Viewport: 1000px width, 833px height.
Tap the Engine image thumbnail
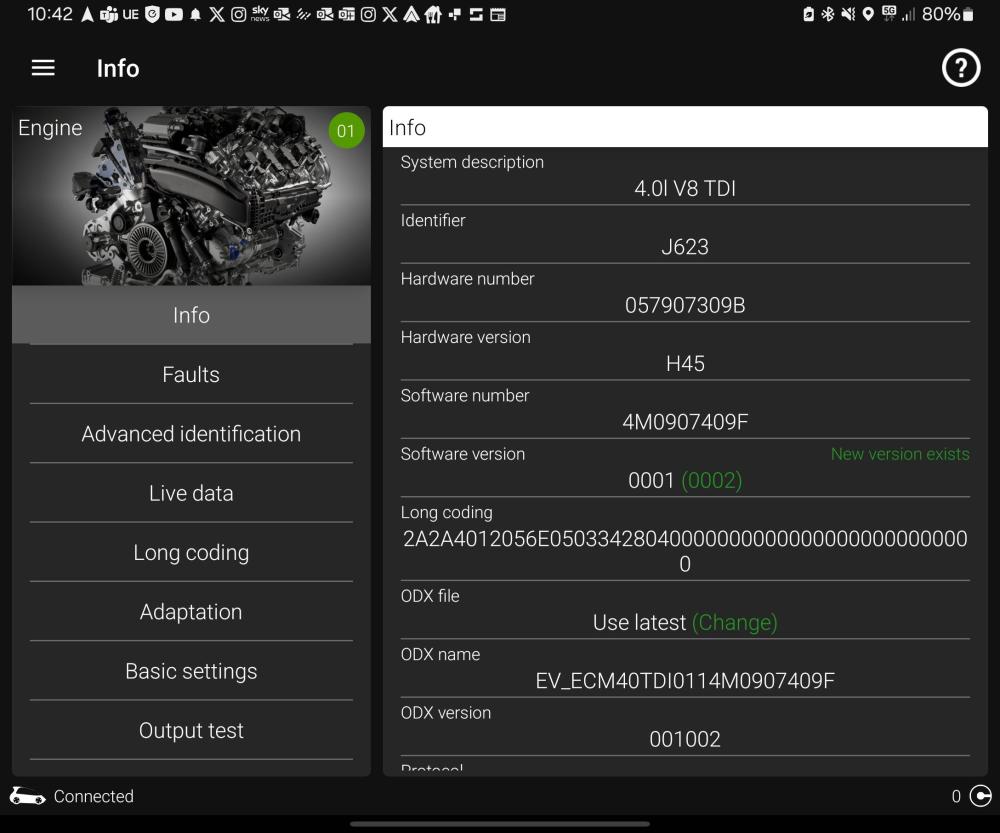(191, 196)
